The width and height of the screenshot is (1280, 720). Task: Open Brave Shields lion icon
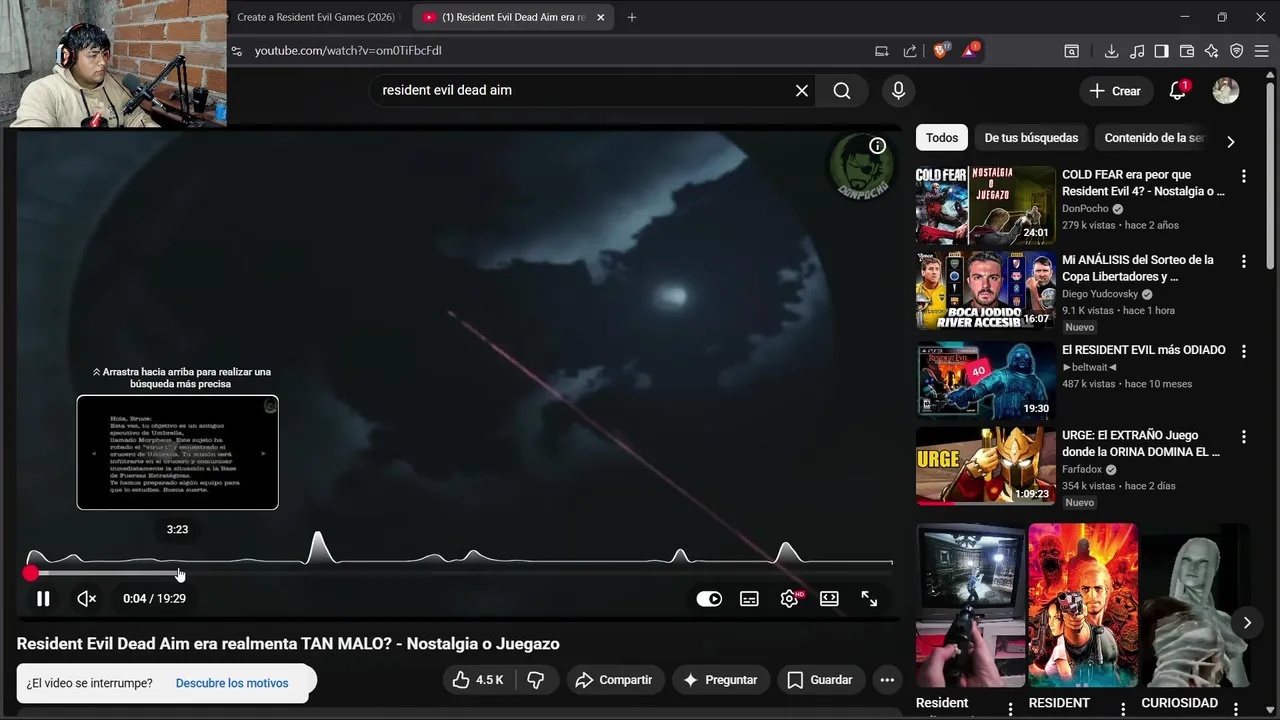click(941, 51)
